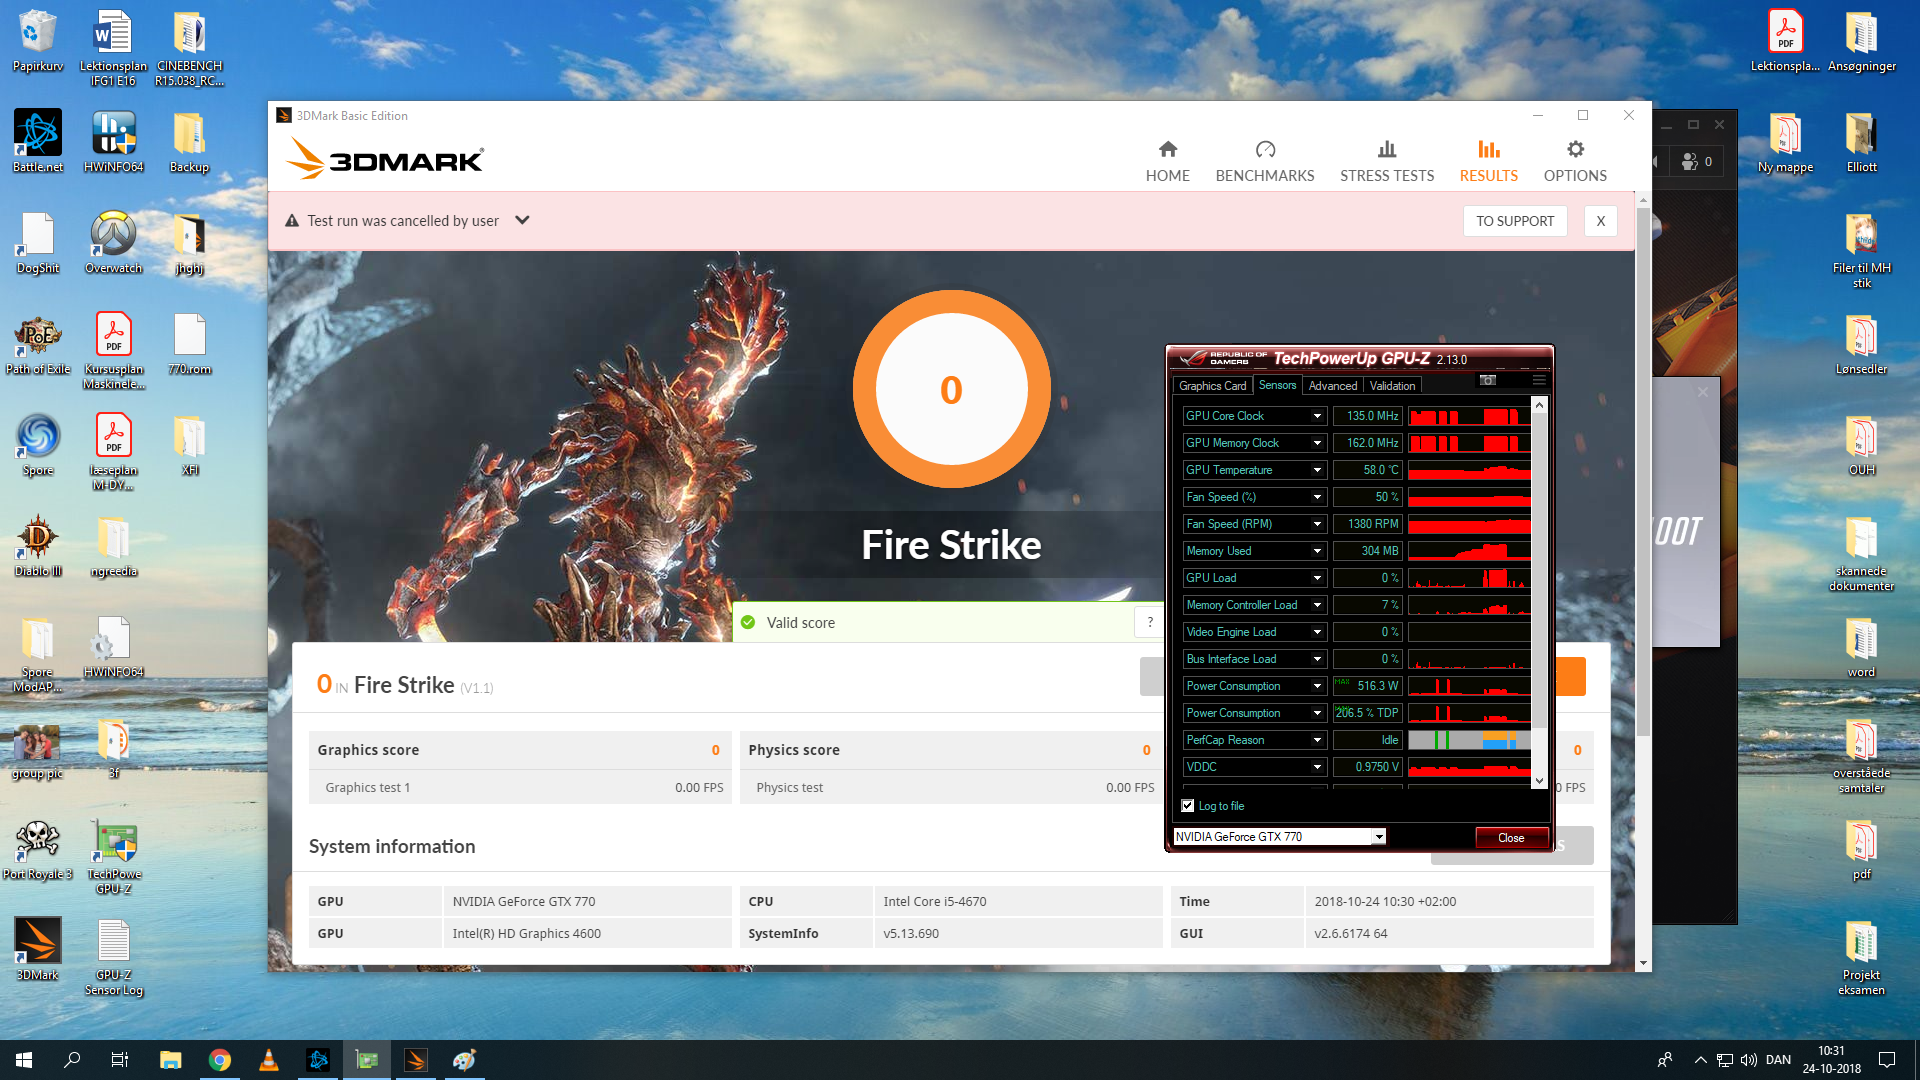The height and width of the screenshot is (1080, 1920).
Task: Click the Windows Start button
Action: point(24,1060)
